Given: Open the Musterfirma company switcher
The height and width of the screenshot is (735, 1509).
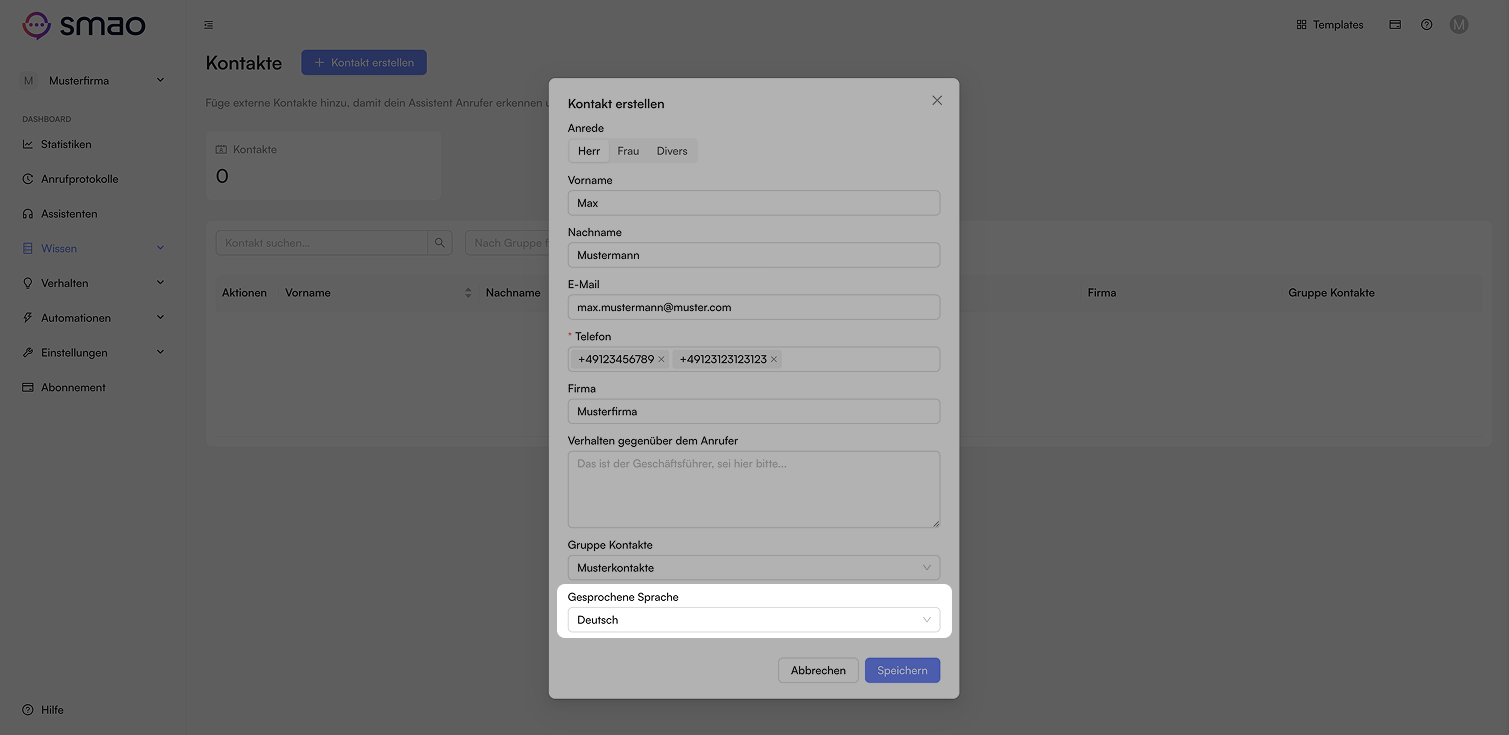Looking at the screenshot, I should point(93,81).
